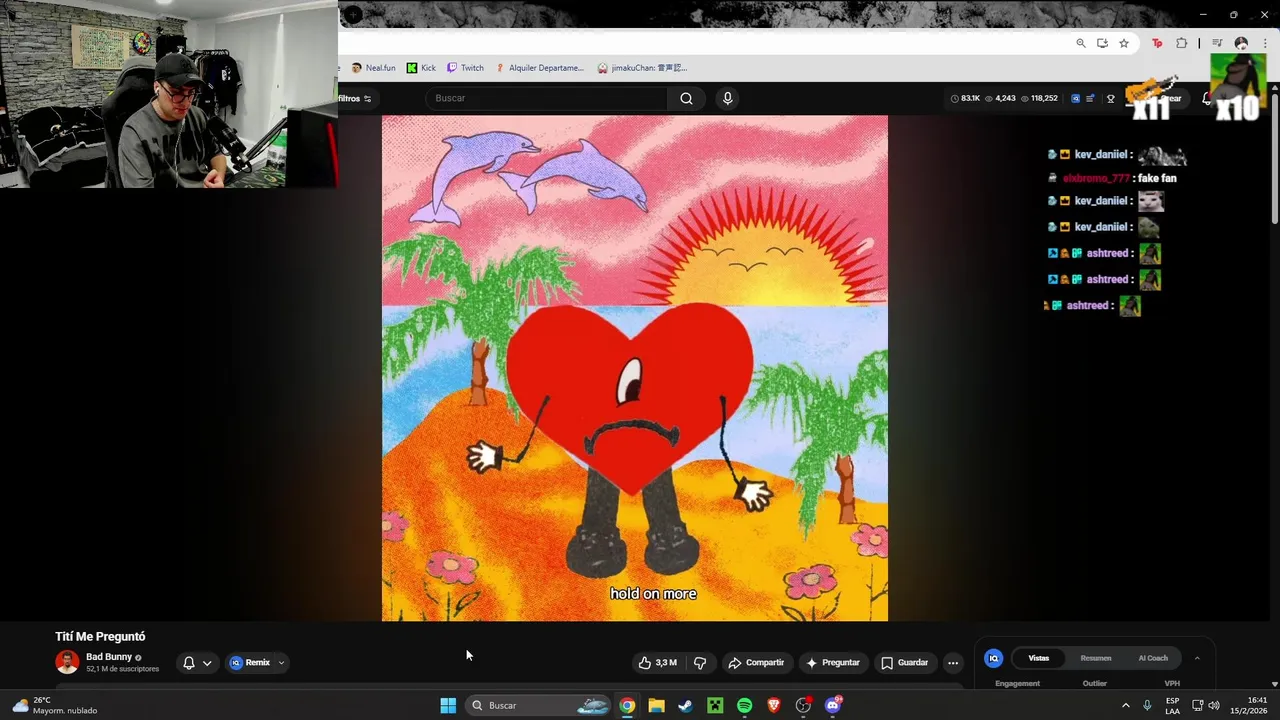This screenshot has height=720, width=1280.
Task: Like the video with thumbs up
Action: click(657, 662)
